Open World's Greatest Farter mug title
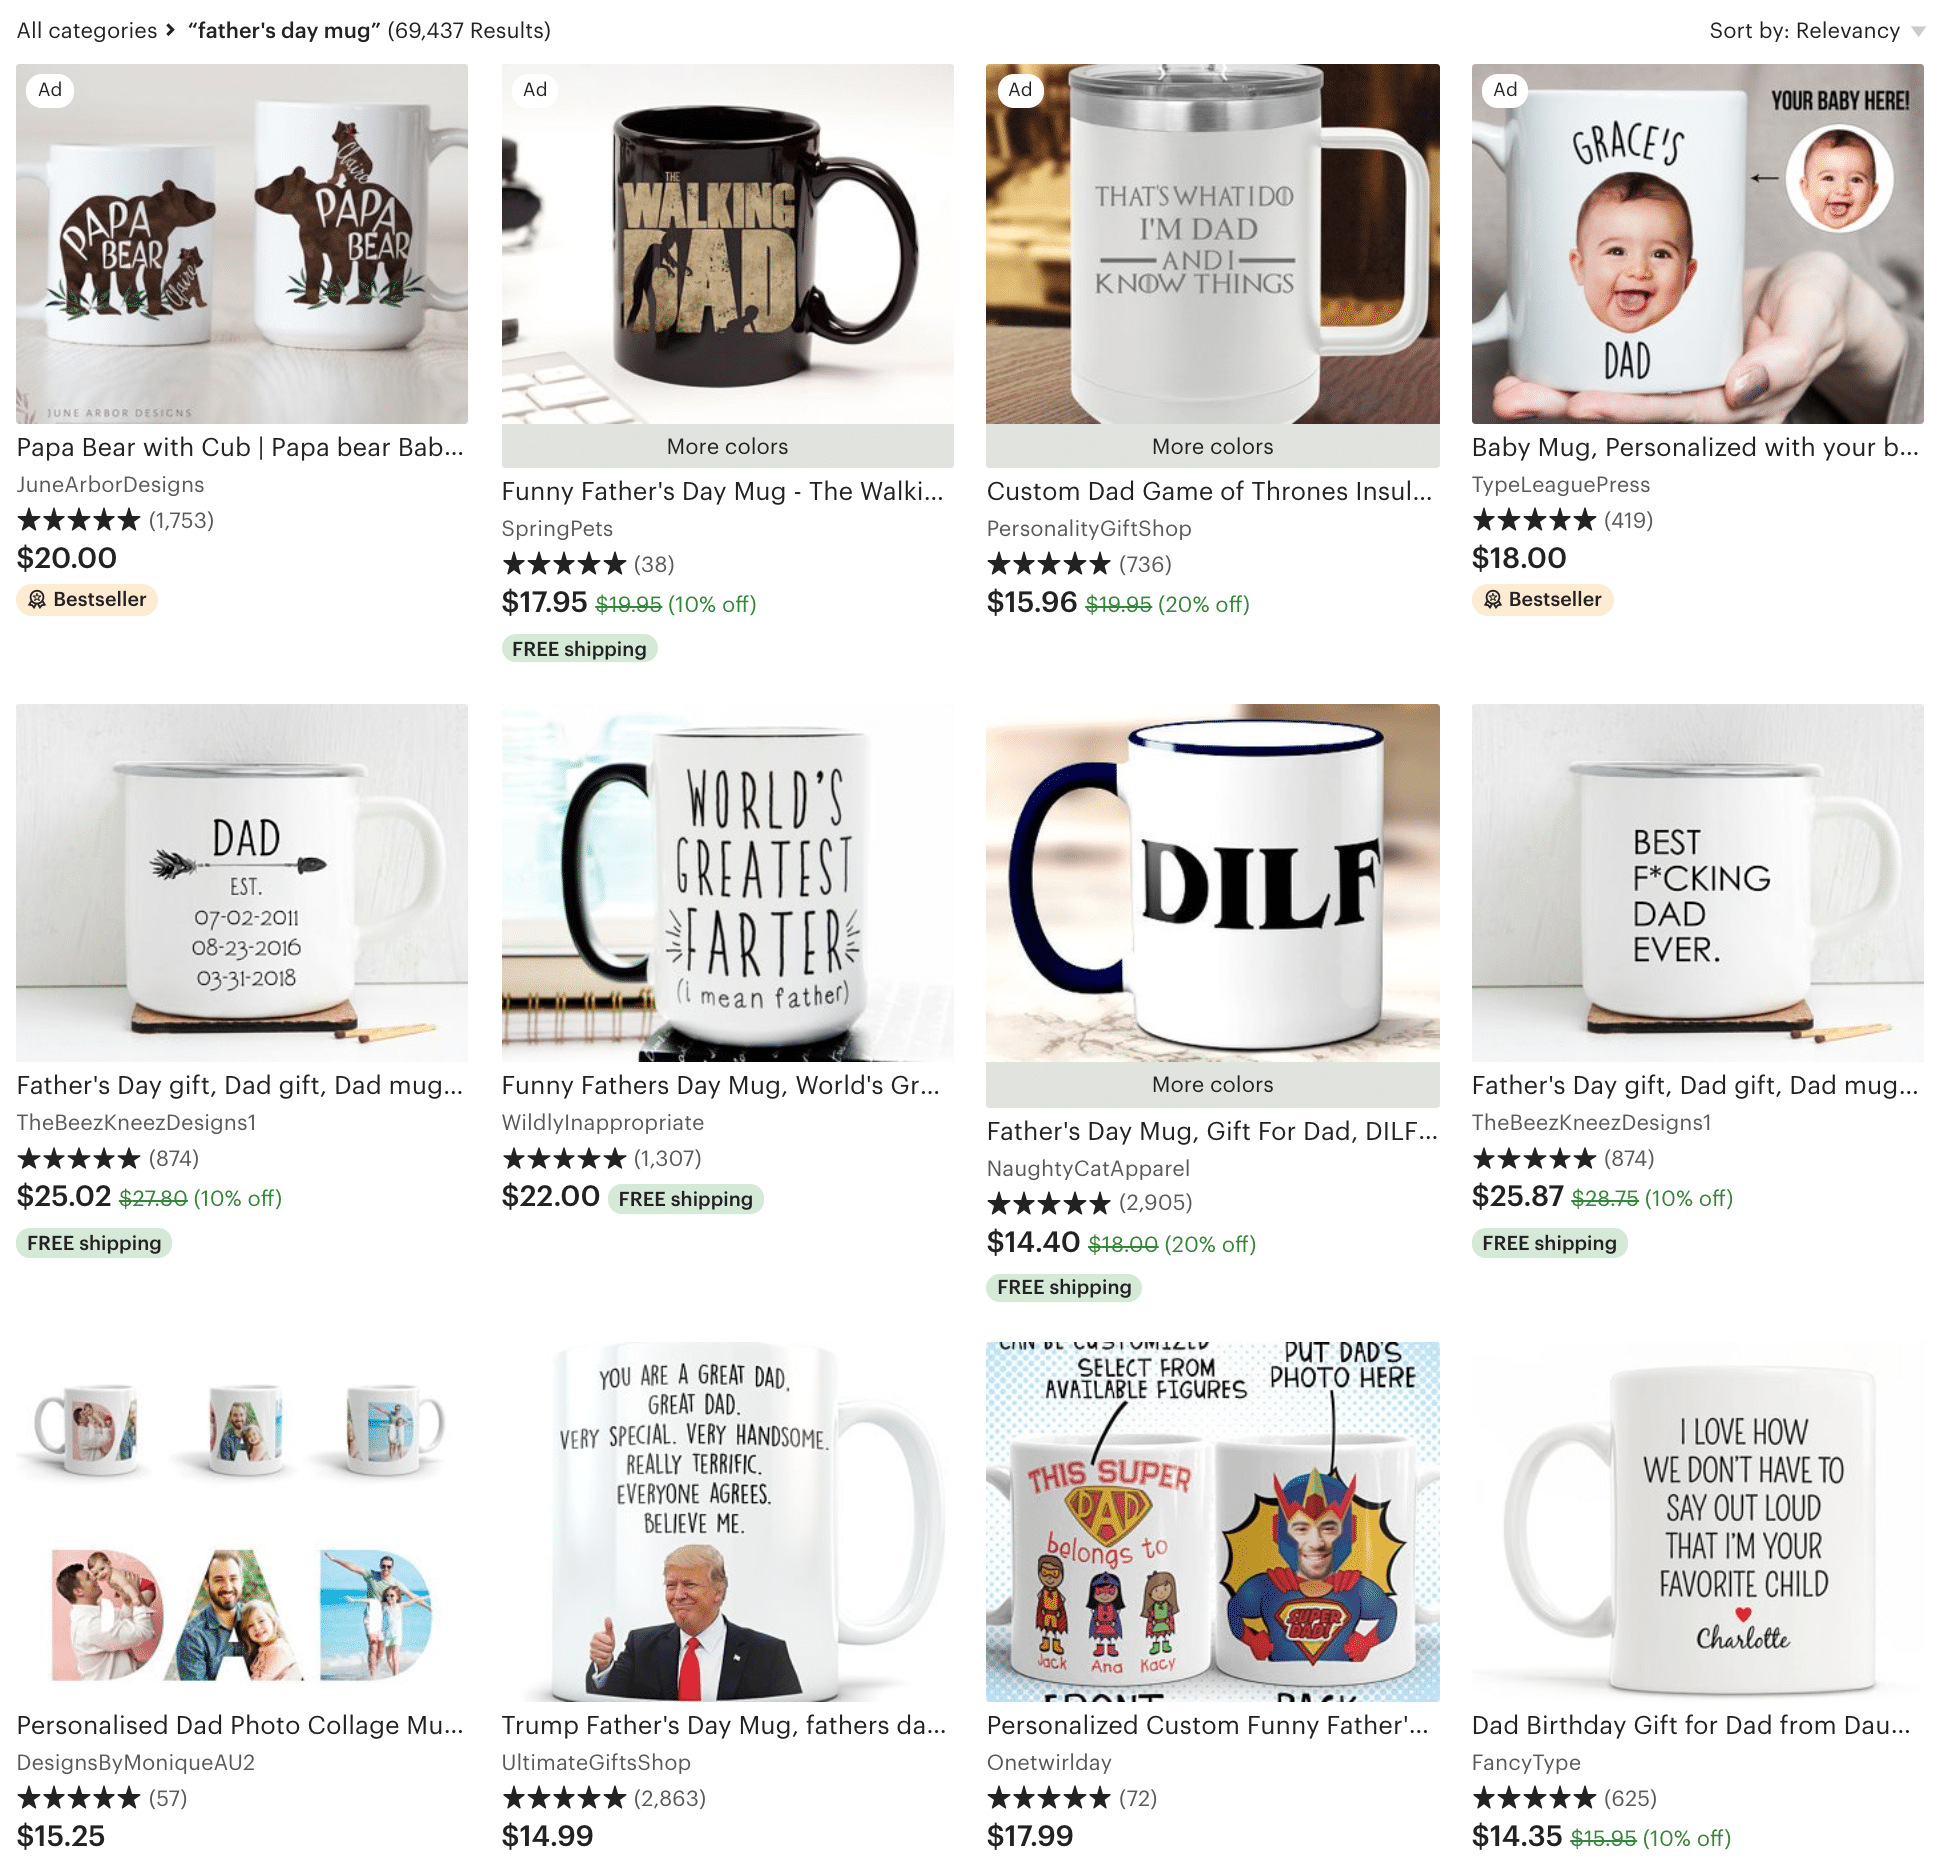This screenshot has height=1860, width=1954. click(x=721, y=1085)
